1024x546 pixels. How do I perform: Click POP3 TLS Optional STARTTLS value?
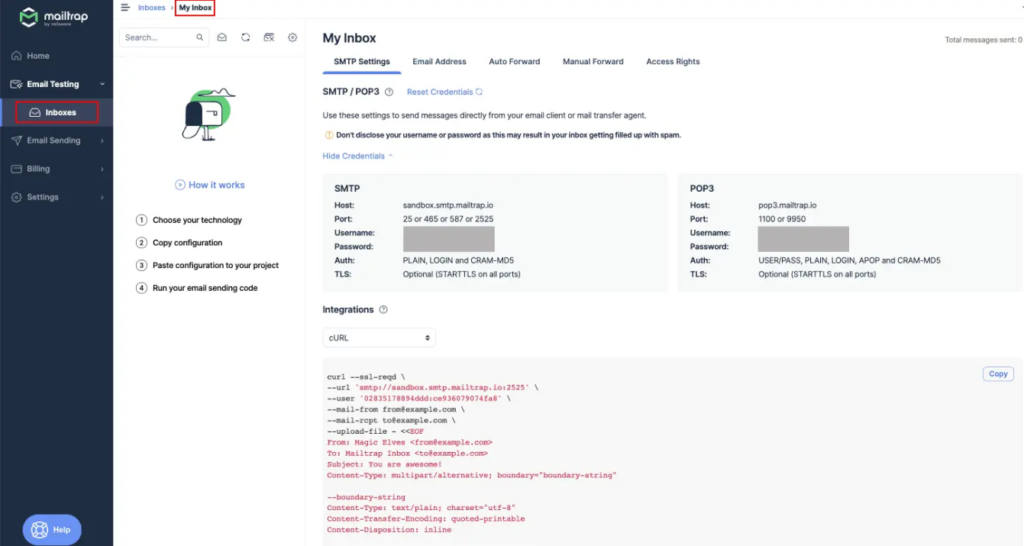click(x=817, y=274)
